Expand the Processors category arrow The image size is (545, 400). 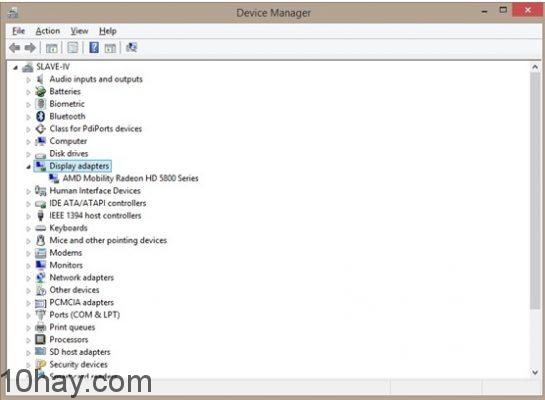29,340
